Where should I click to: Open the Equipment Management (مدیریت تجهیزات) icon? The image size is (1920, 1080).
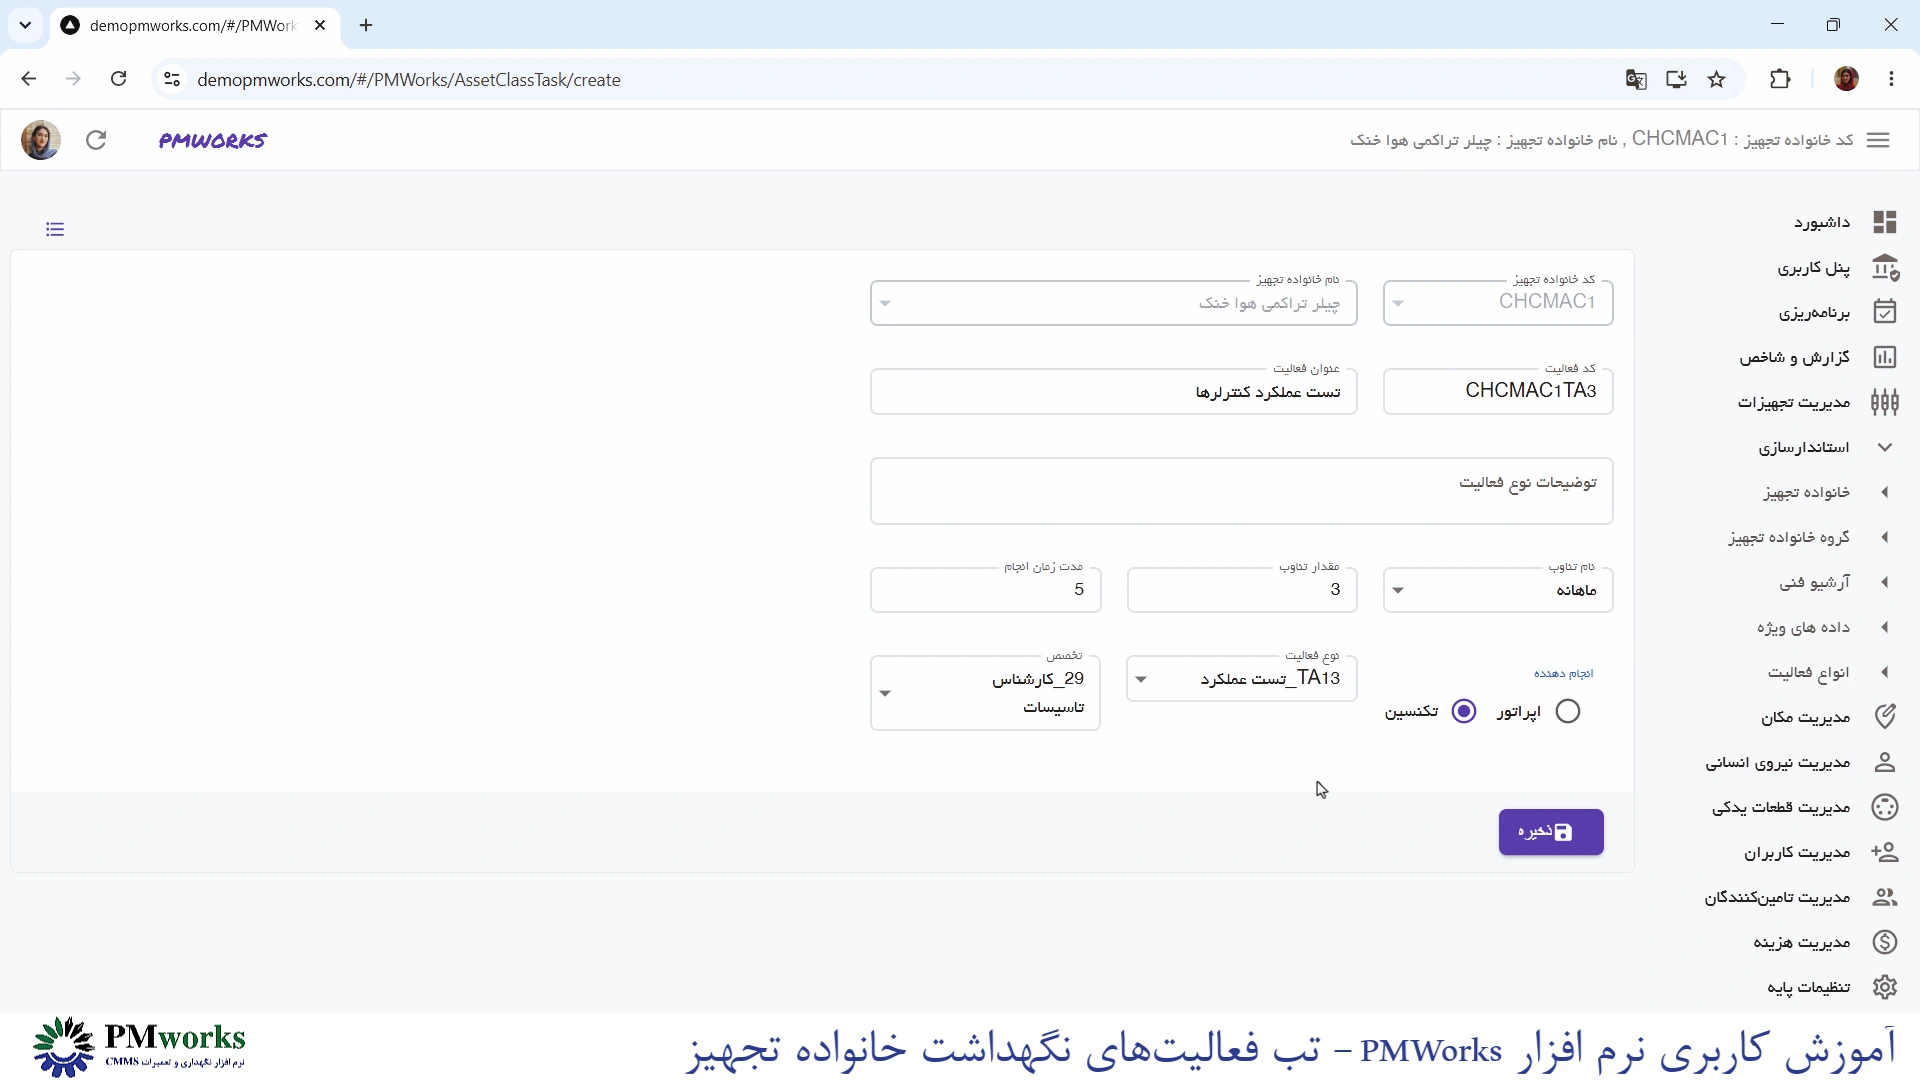1885,402
